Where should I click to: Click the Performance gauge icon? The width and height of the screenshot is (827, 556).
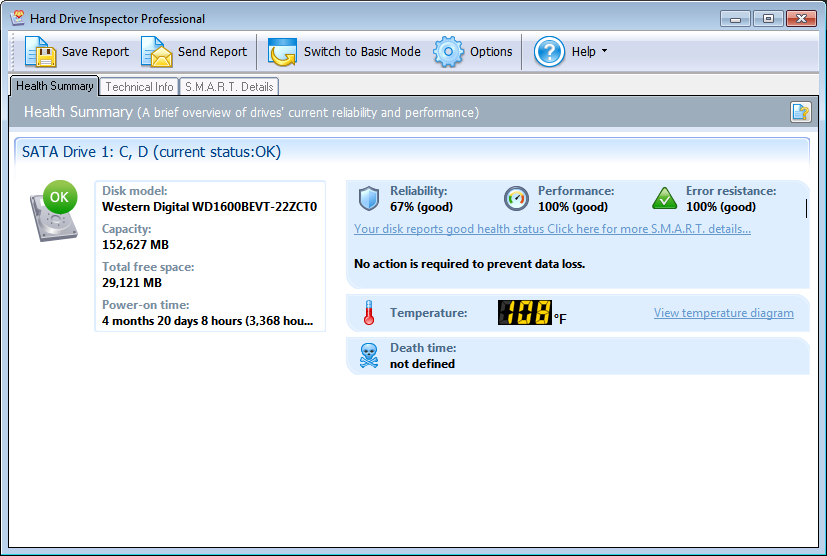click(516, 199)
